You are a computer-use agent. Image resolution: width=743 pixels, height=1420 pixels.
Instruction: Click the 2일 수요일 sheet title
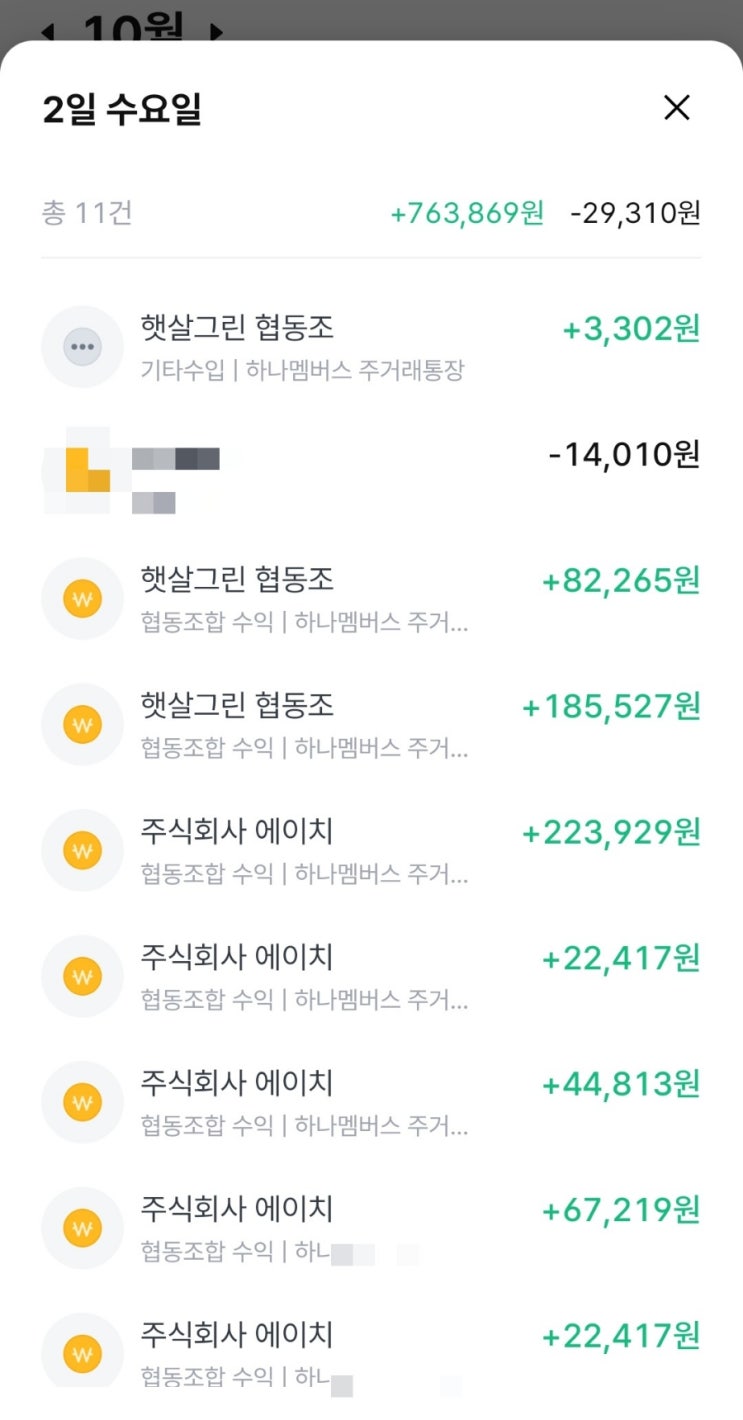coord(122,110)
